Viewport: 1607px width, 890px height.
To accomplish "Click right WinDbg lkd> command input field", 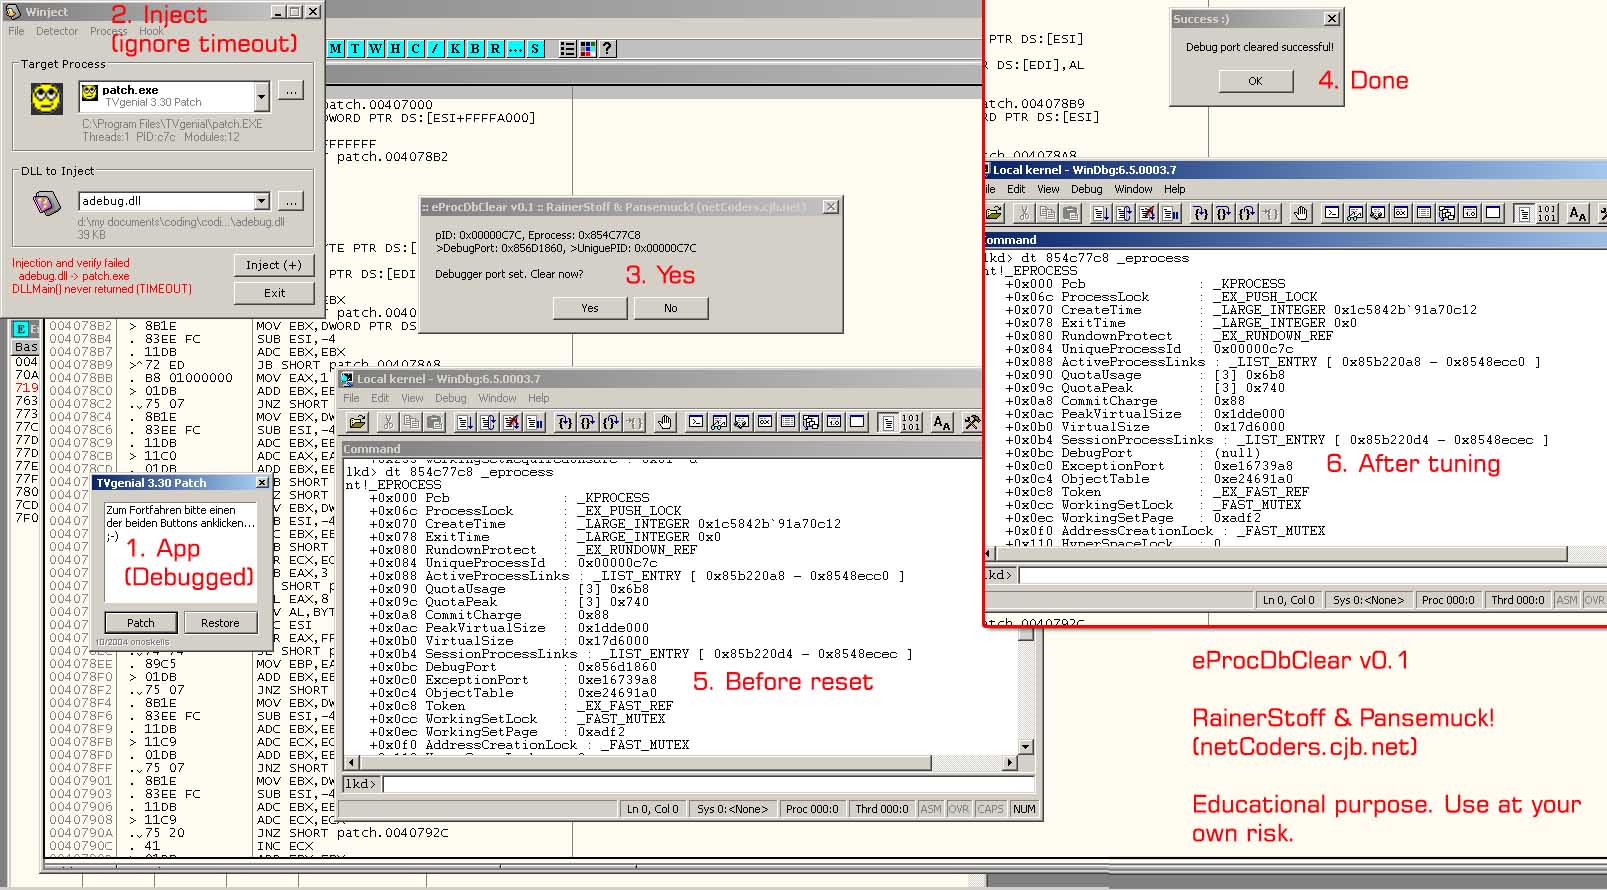I will pos(1311,575).
